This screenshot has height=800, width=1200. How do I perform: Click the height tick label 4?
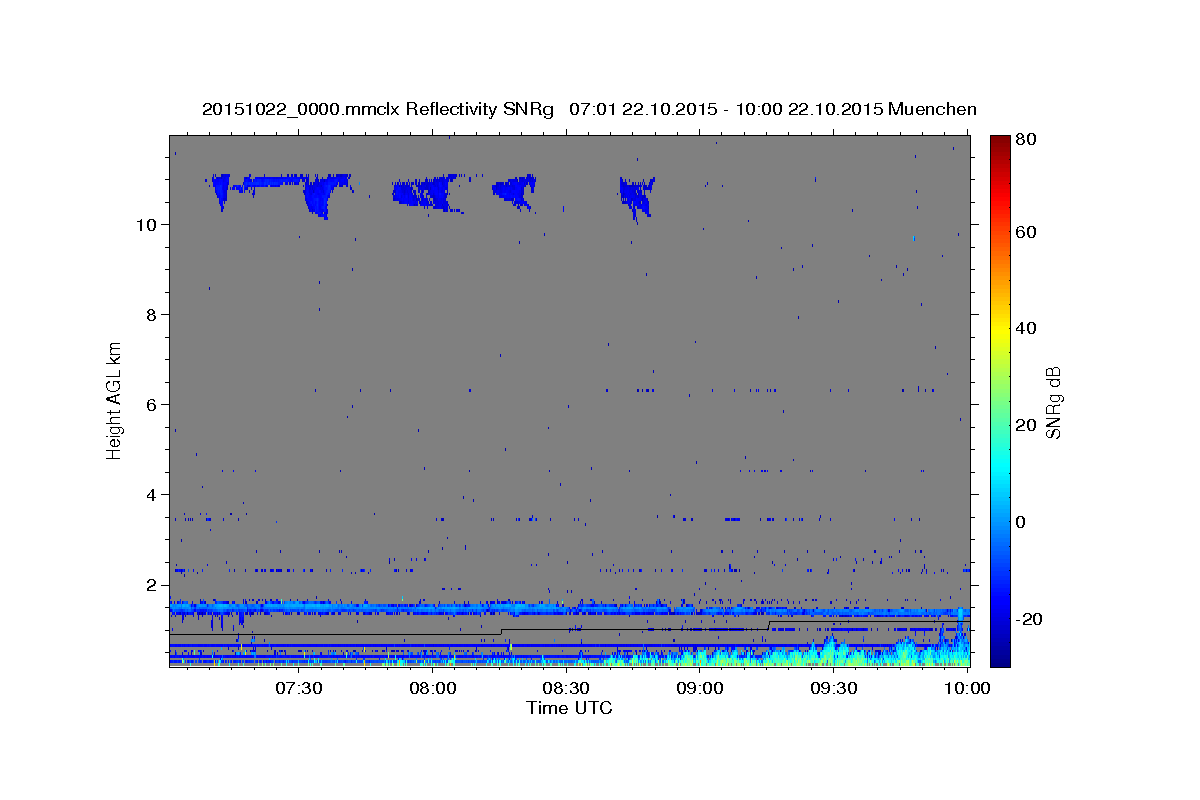tap(151, 494)
